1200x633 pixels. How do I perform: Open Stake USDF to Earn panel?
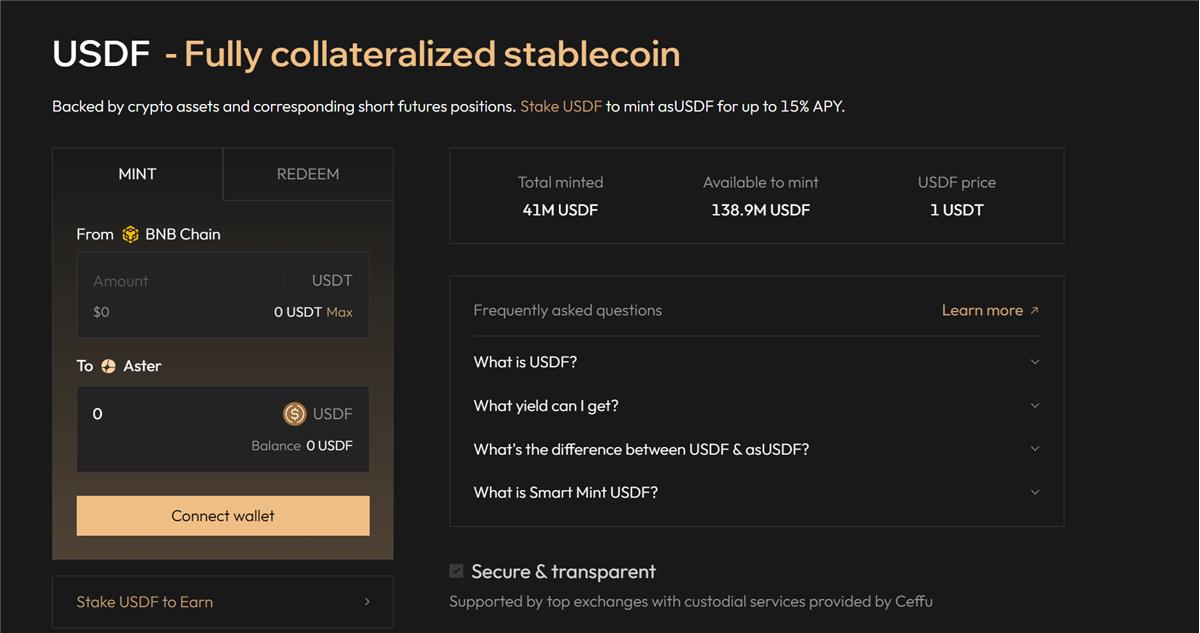pyautogui.click(x=223, y=602)
